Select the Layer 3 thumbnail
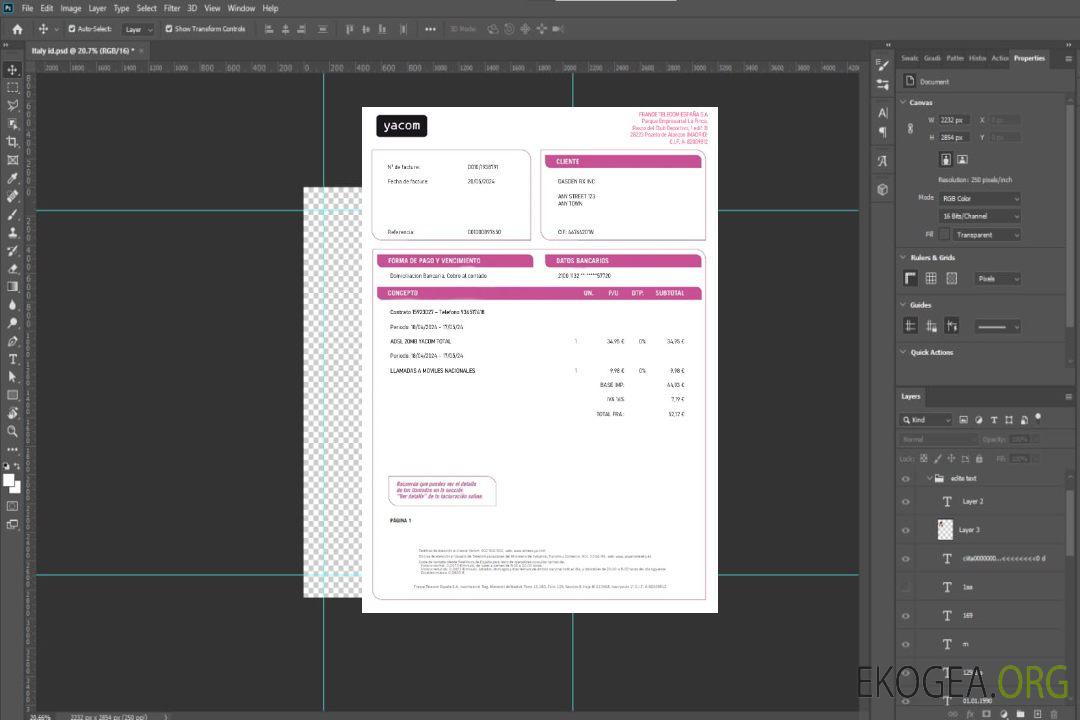1080x720 pixels. (x=946, y=530)
